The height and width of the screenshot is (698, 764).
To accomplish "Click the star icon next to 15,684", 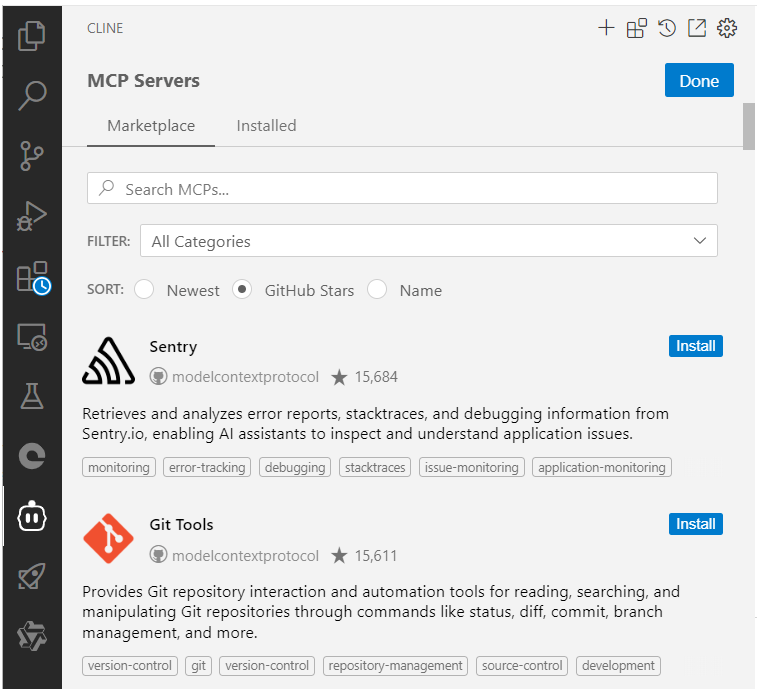I will [339, 377].
